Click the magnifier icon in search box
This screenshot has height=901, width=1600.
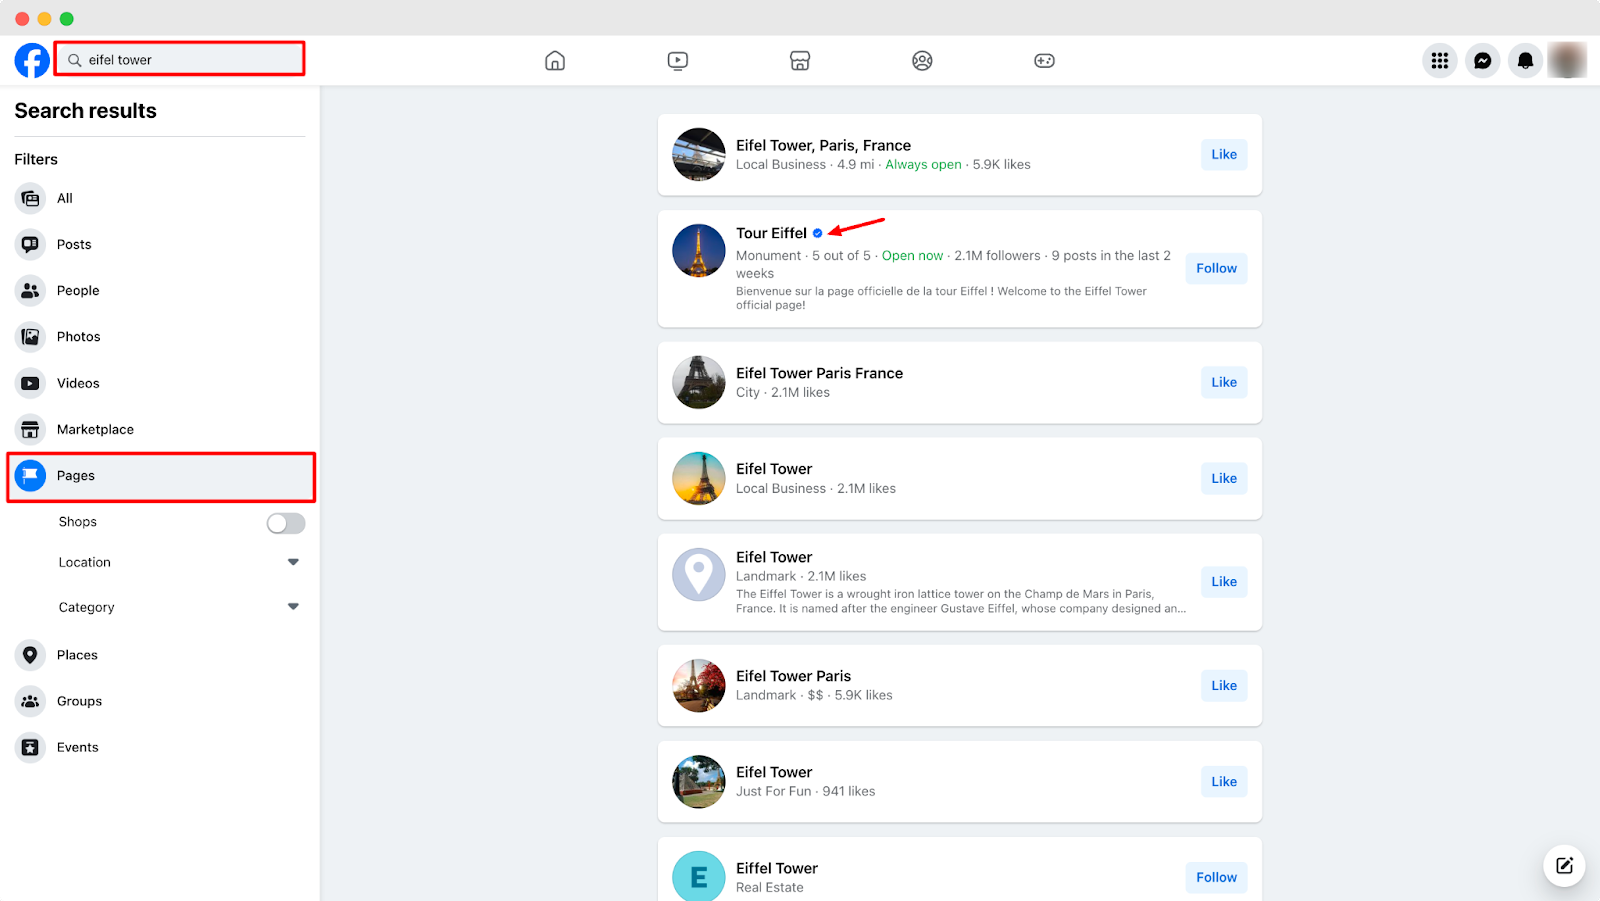tap(74, 60)
